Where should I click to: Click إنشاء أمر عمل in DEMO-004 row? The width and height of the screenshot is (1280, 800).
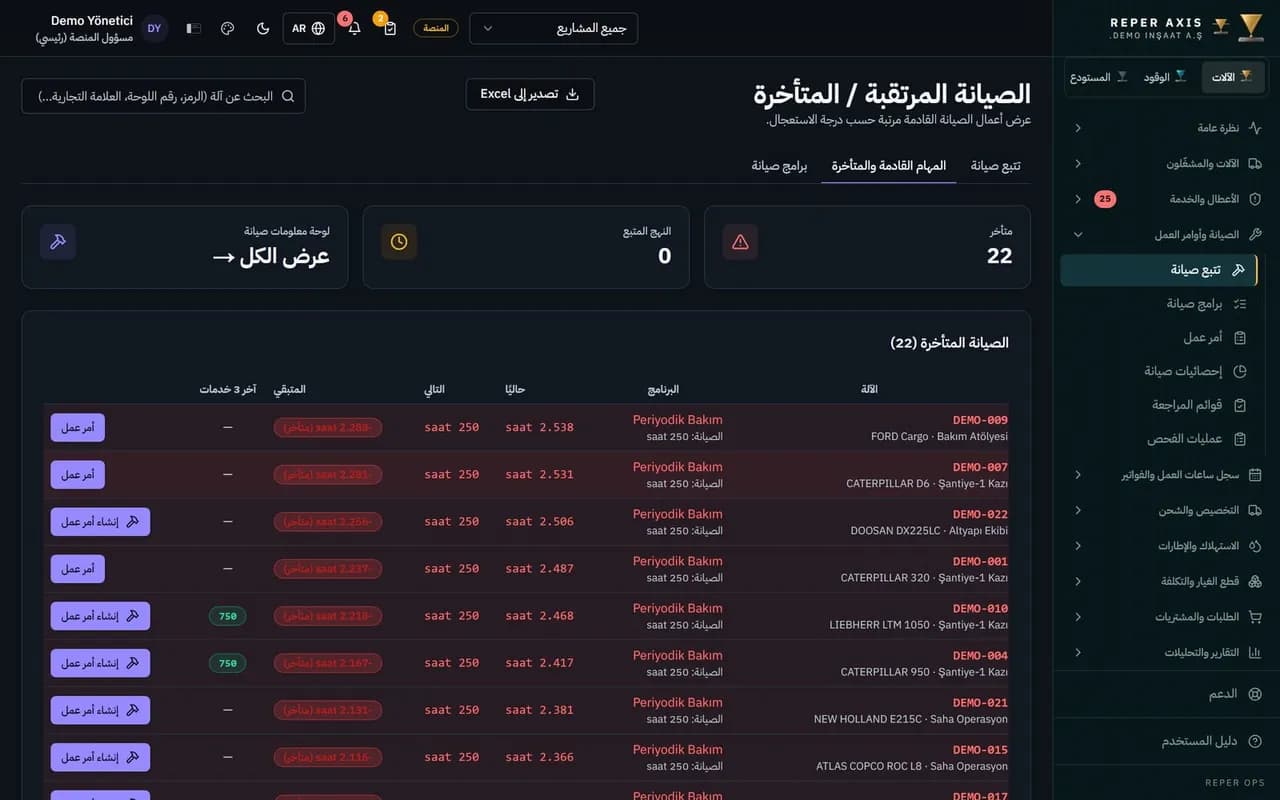(x=100, y=663)
